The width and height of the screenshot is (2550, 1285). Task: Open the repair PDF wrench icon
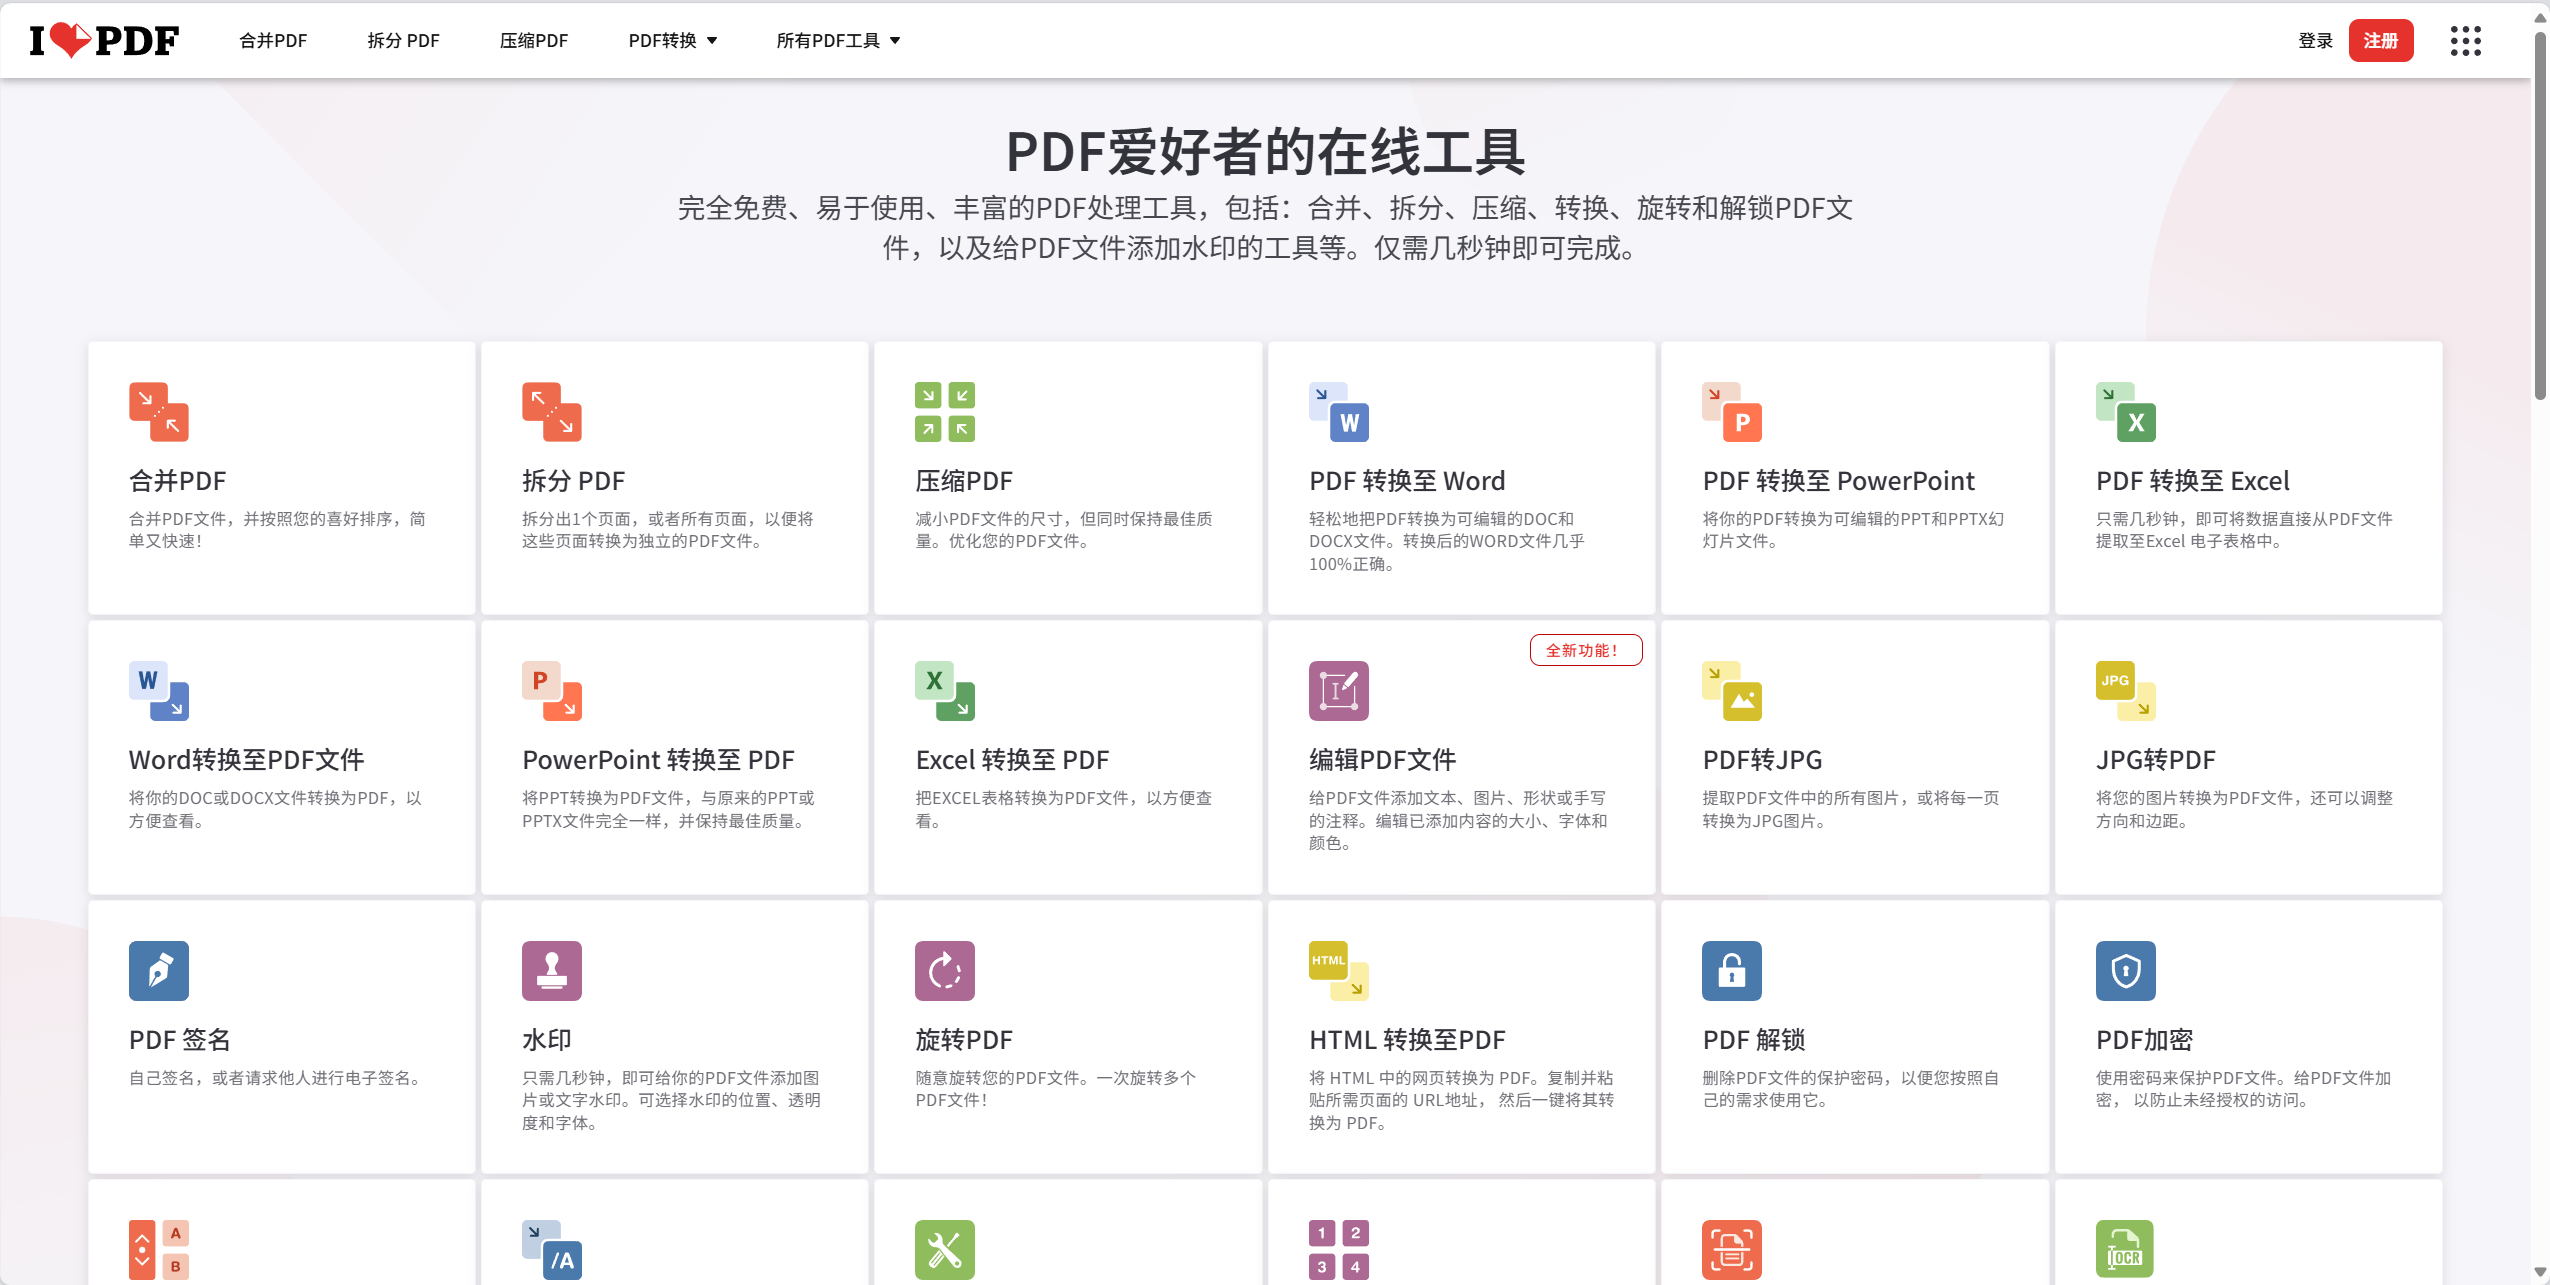tap(945, 1250)
